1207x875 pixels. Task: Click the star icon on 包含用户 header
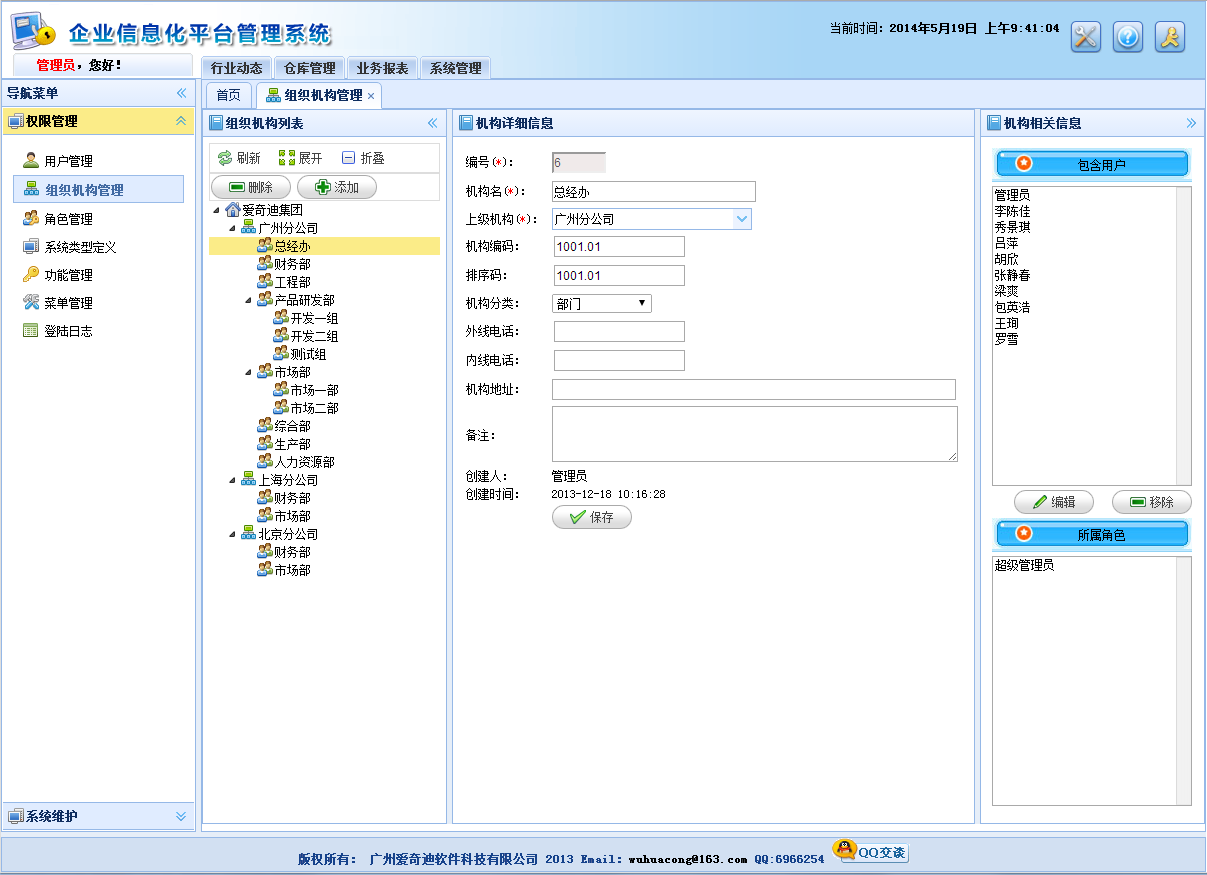click(x=1023, y=164)
